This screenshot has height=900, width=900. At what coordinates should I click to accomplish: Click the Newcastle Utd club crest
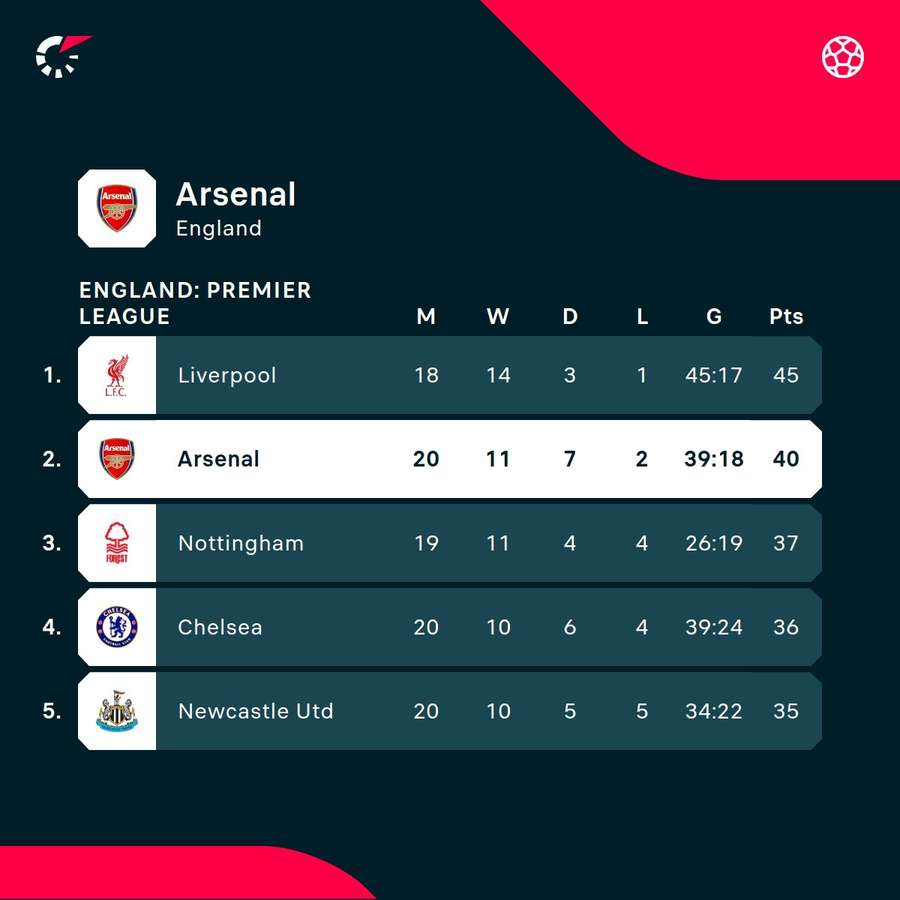pyautogui.click(x=117, y=711)
